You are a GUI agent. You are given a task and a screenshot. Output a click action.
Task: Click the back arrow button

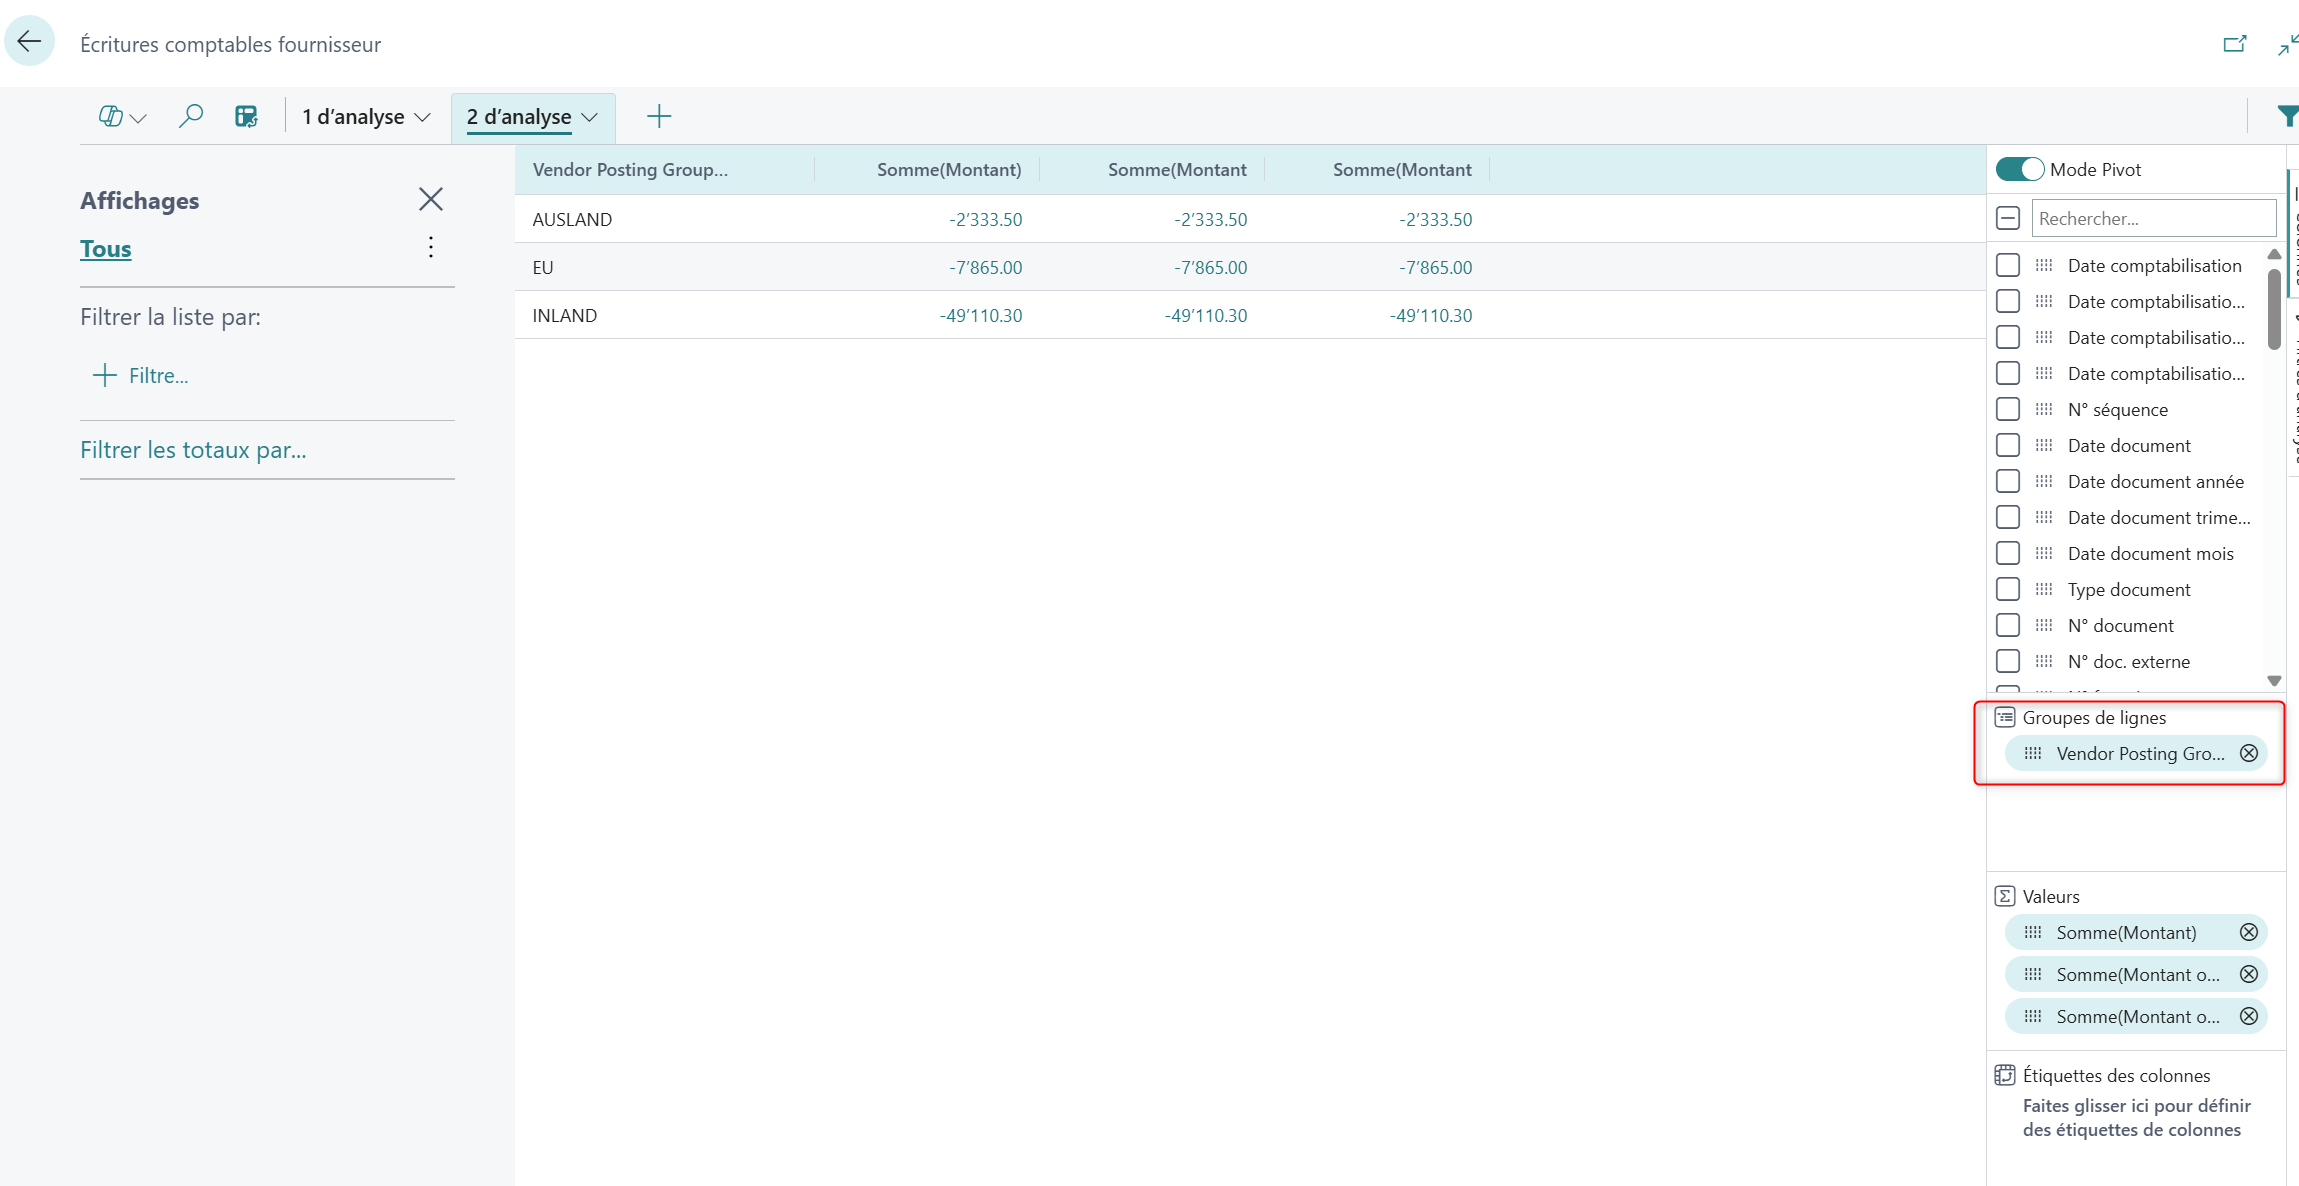[29, 41]
